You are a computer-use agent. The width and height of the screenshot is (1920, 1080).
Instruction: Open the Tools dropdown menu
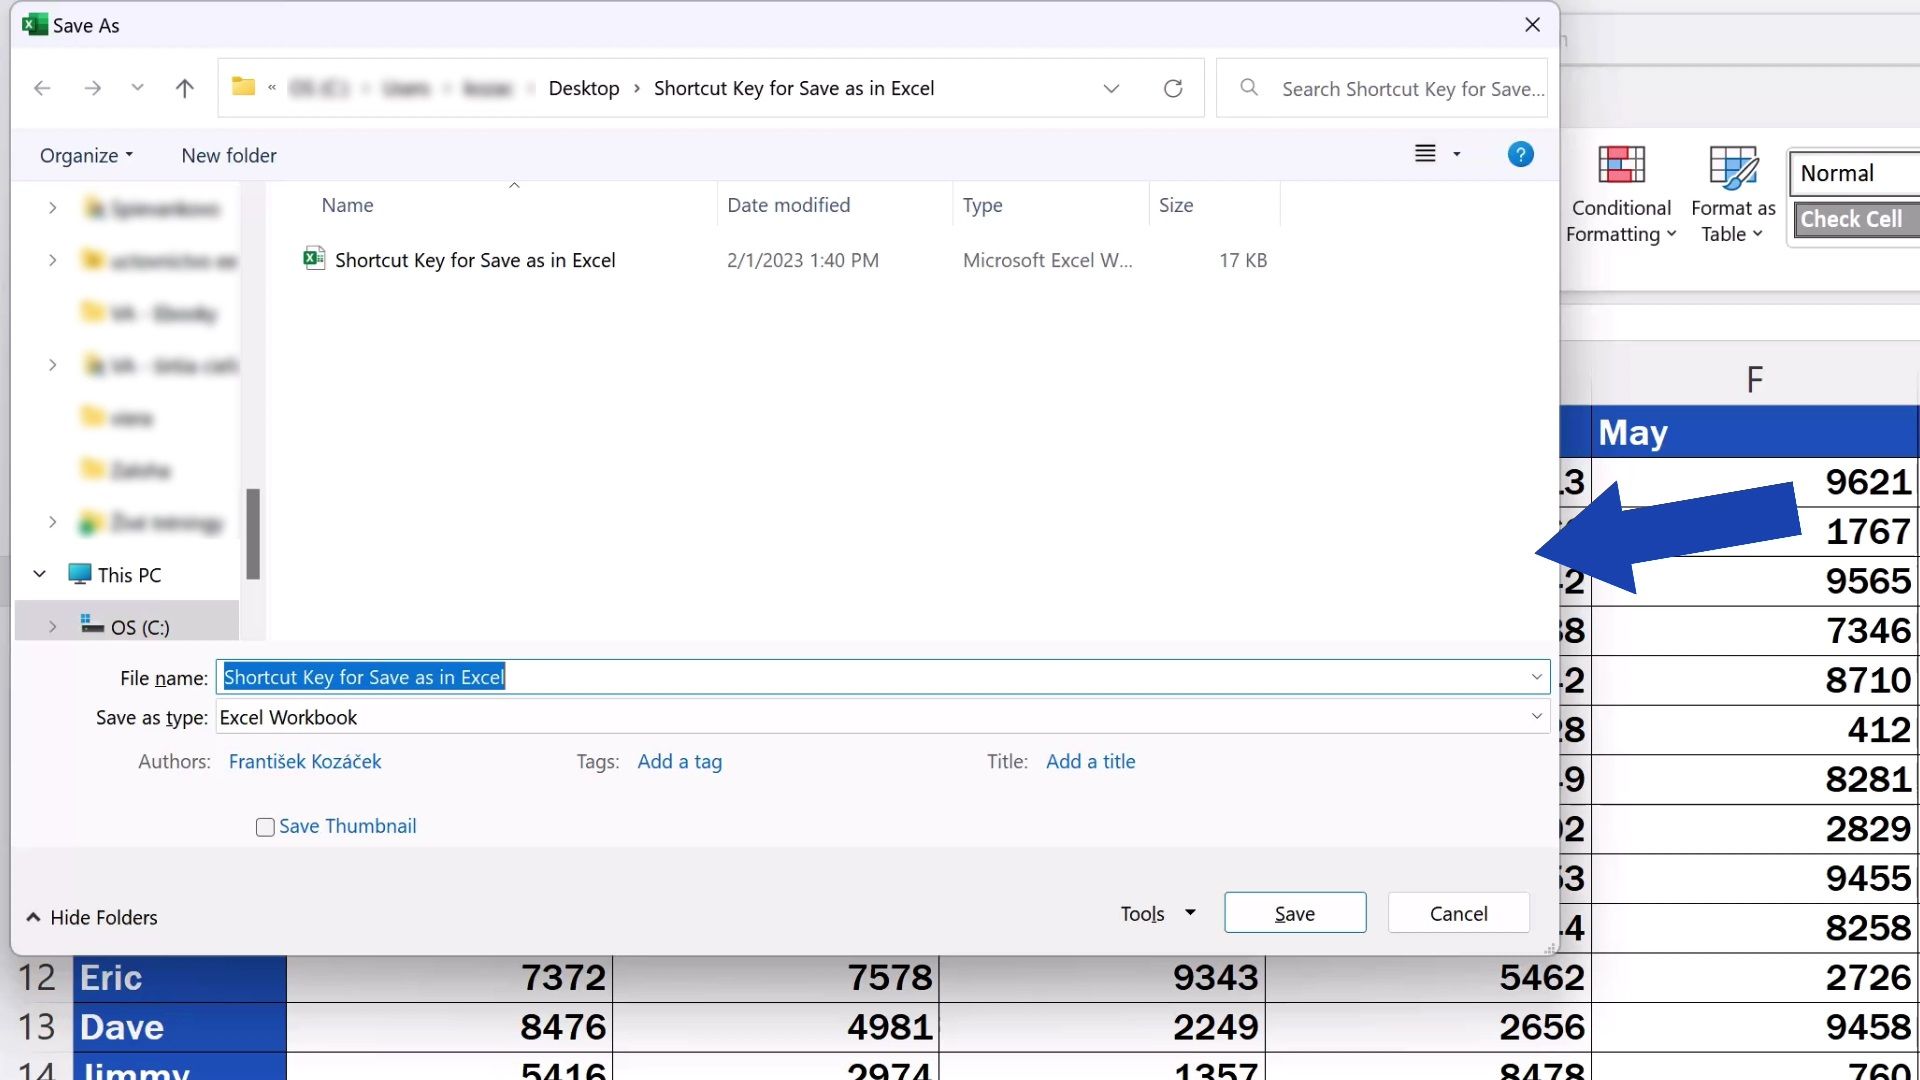[1158, 913]
